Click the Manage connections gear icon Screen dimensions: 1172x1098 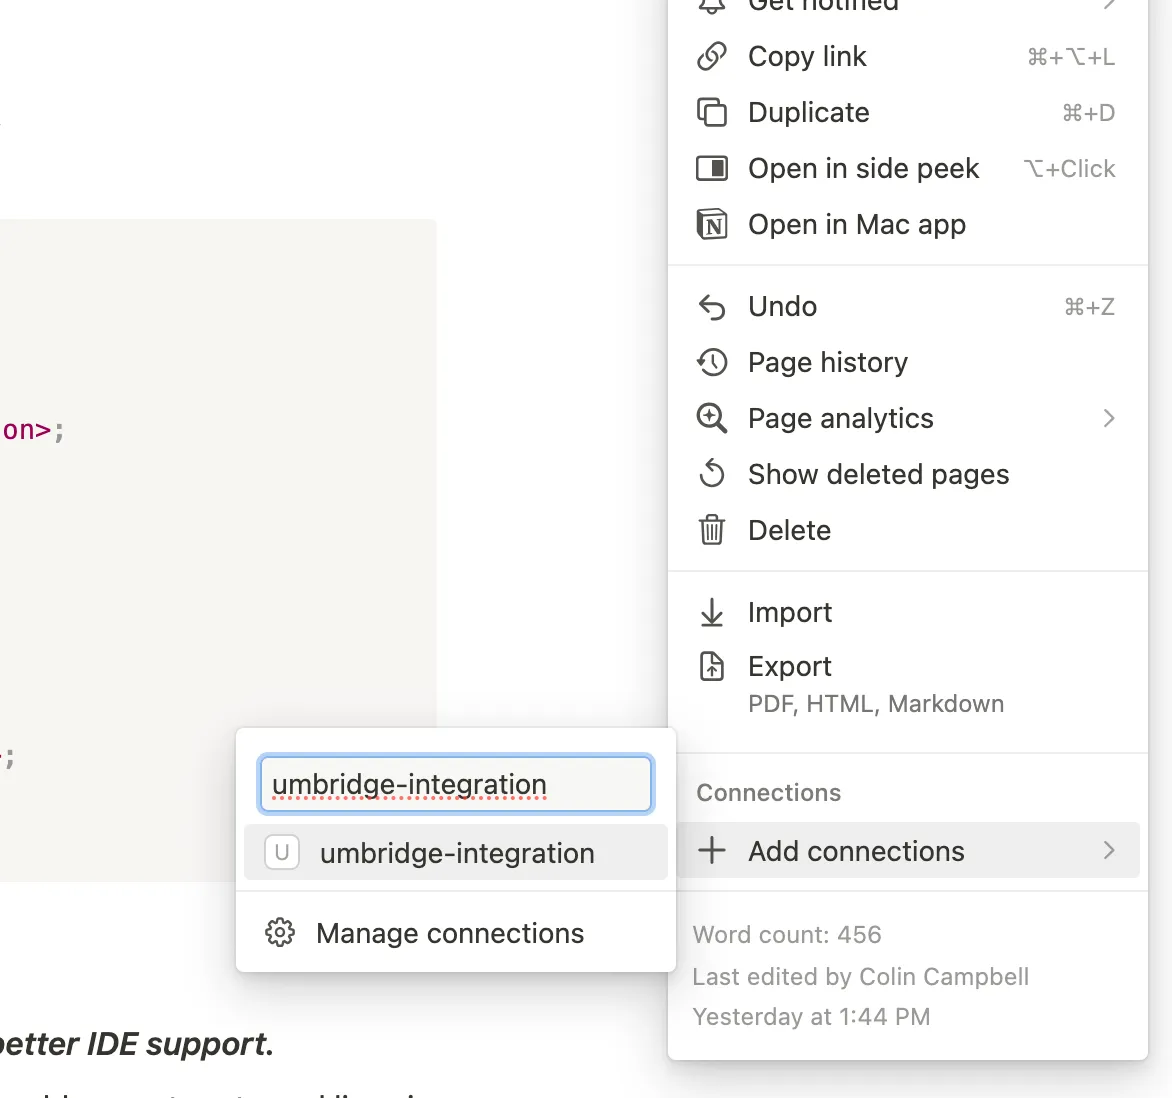pyautogui.click(x=279, y=932)
